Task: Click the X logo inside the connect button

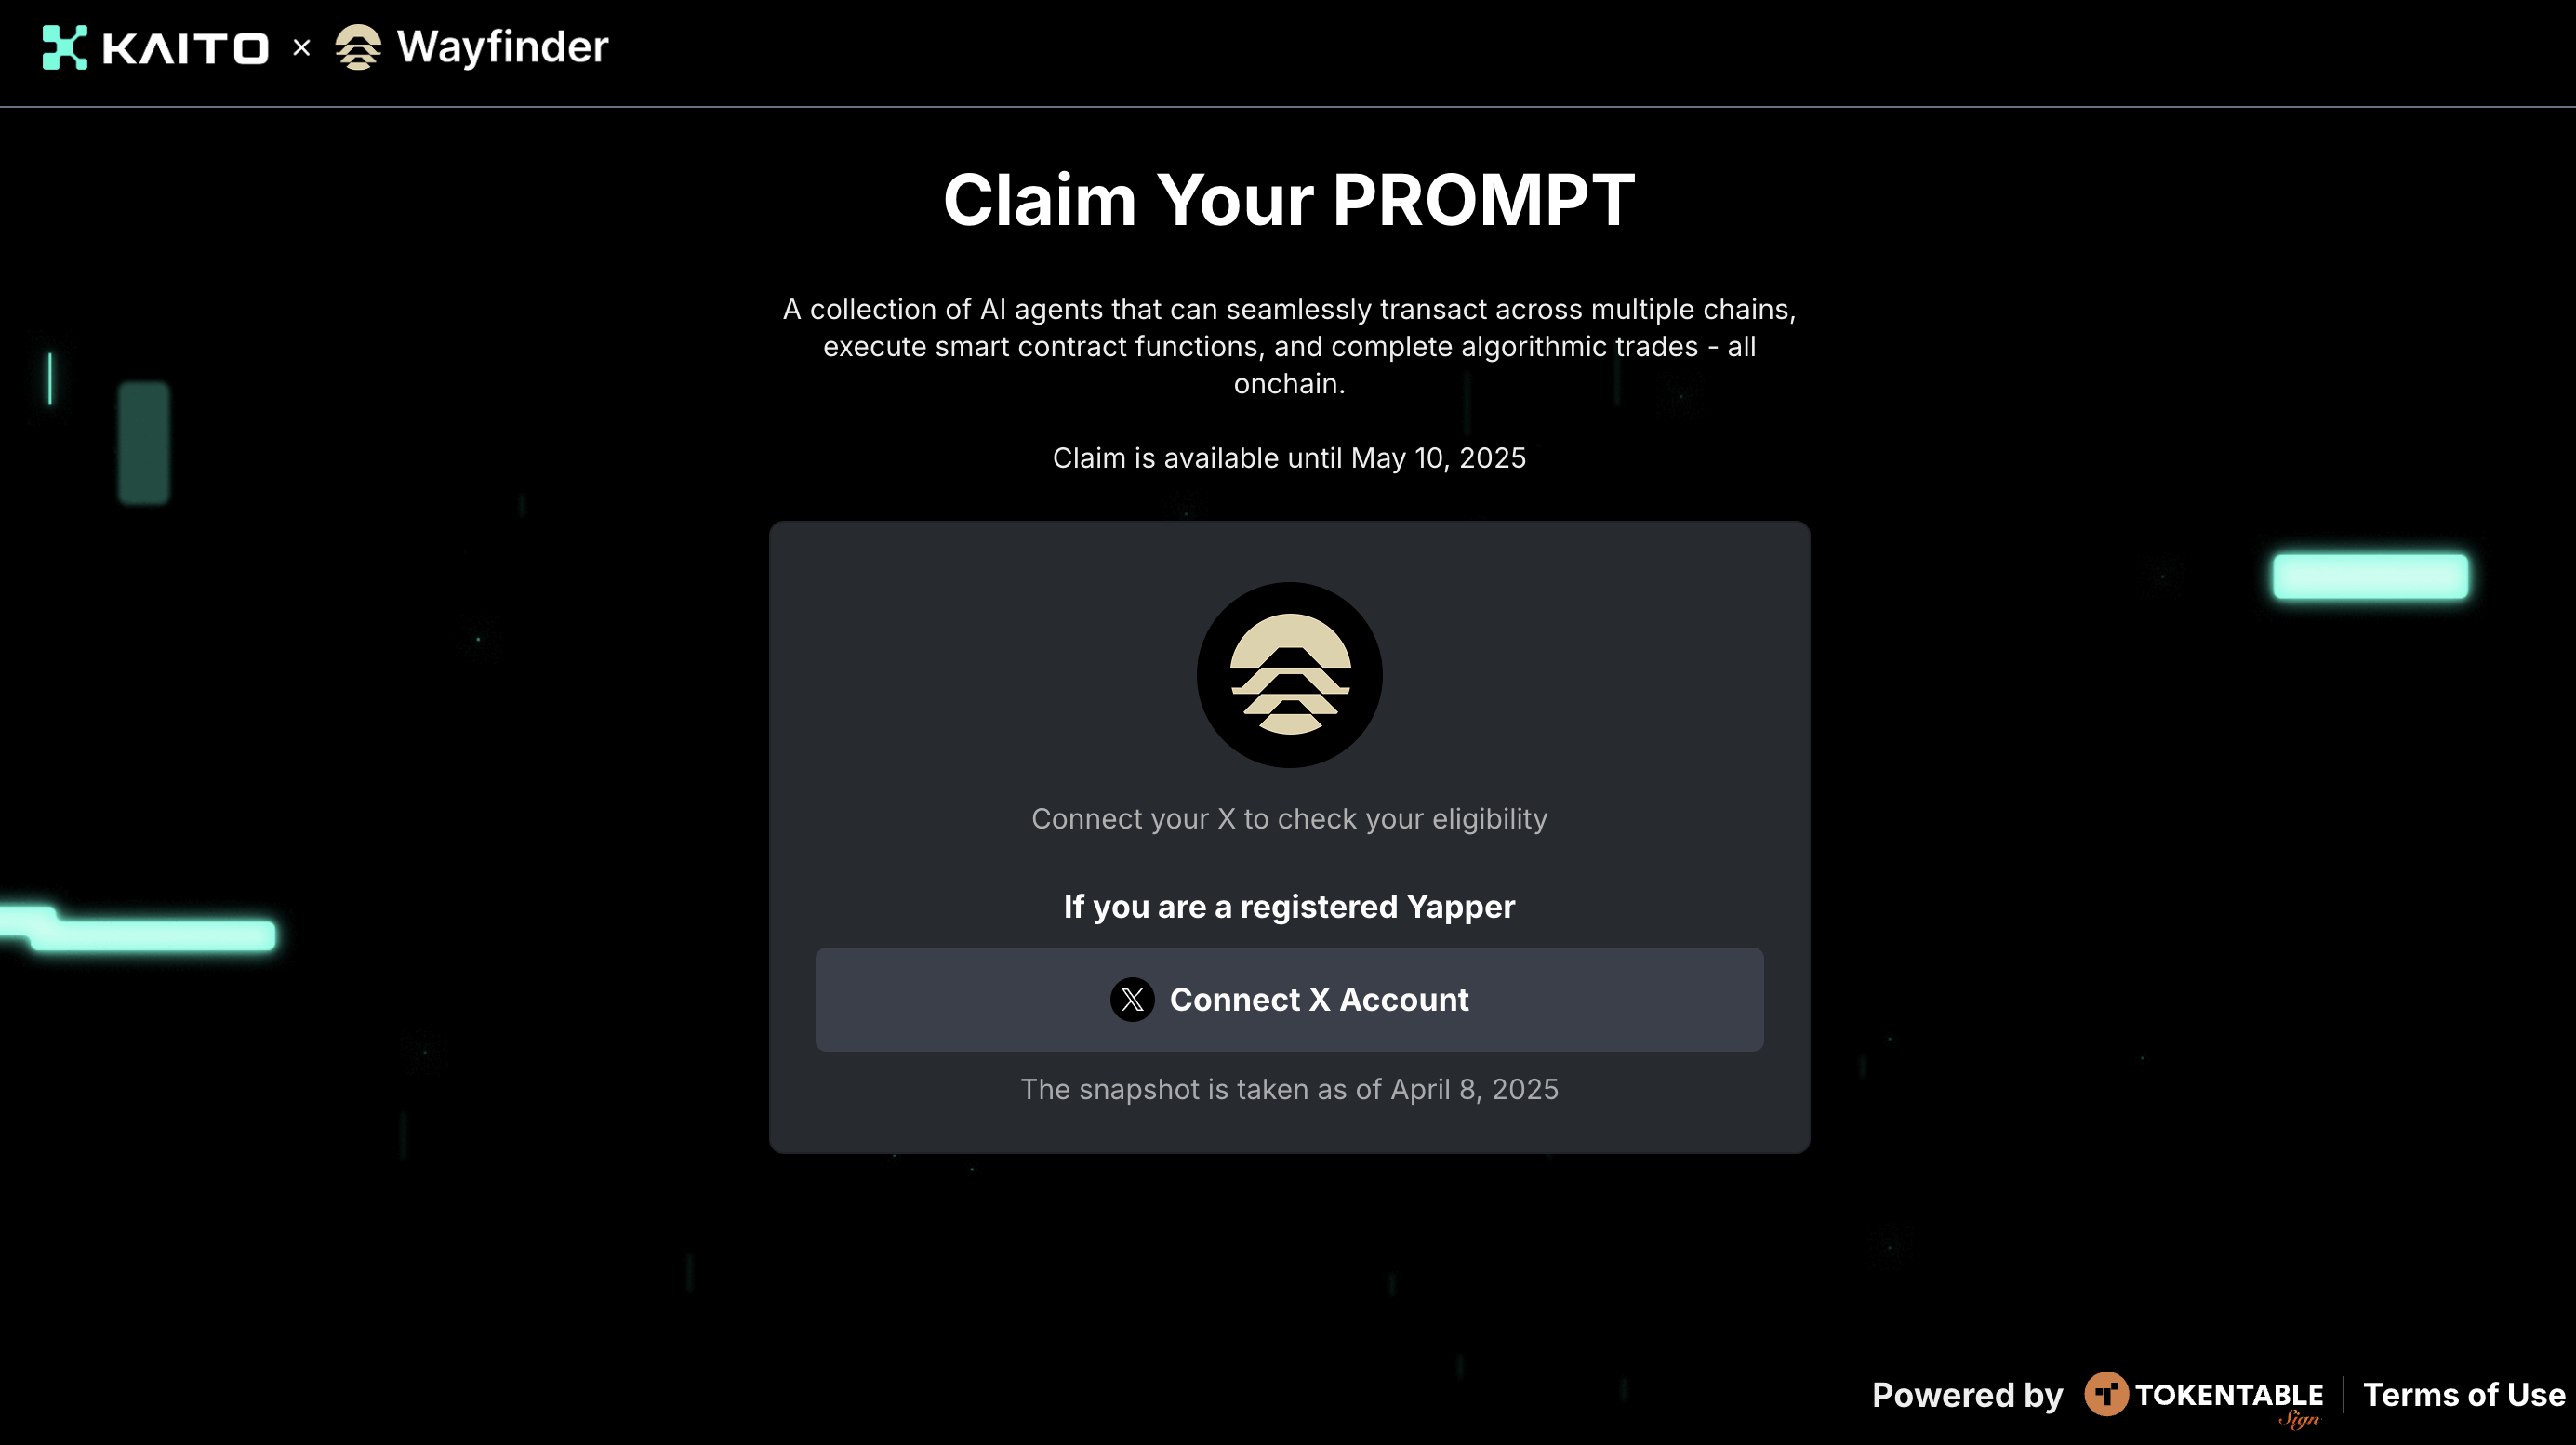Action: [x=1132, y=999]
